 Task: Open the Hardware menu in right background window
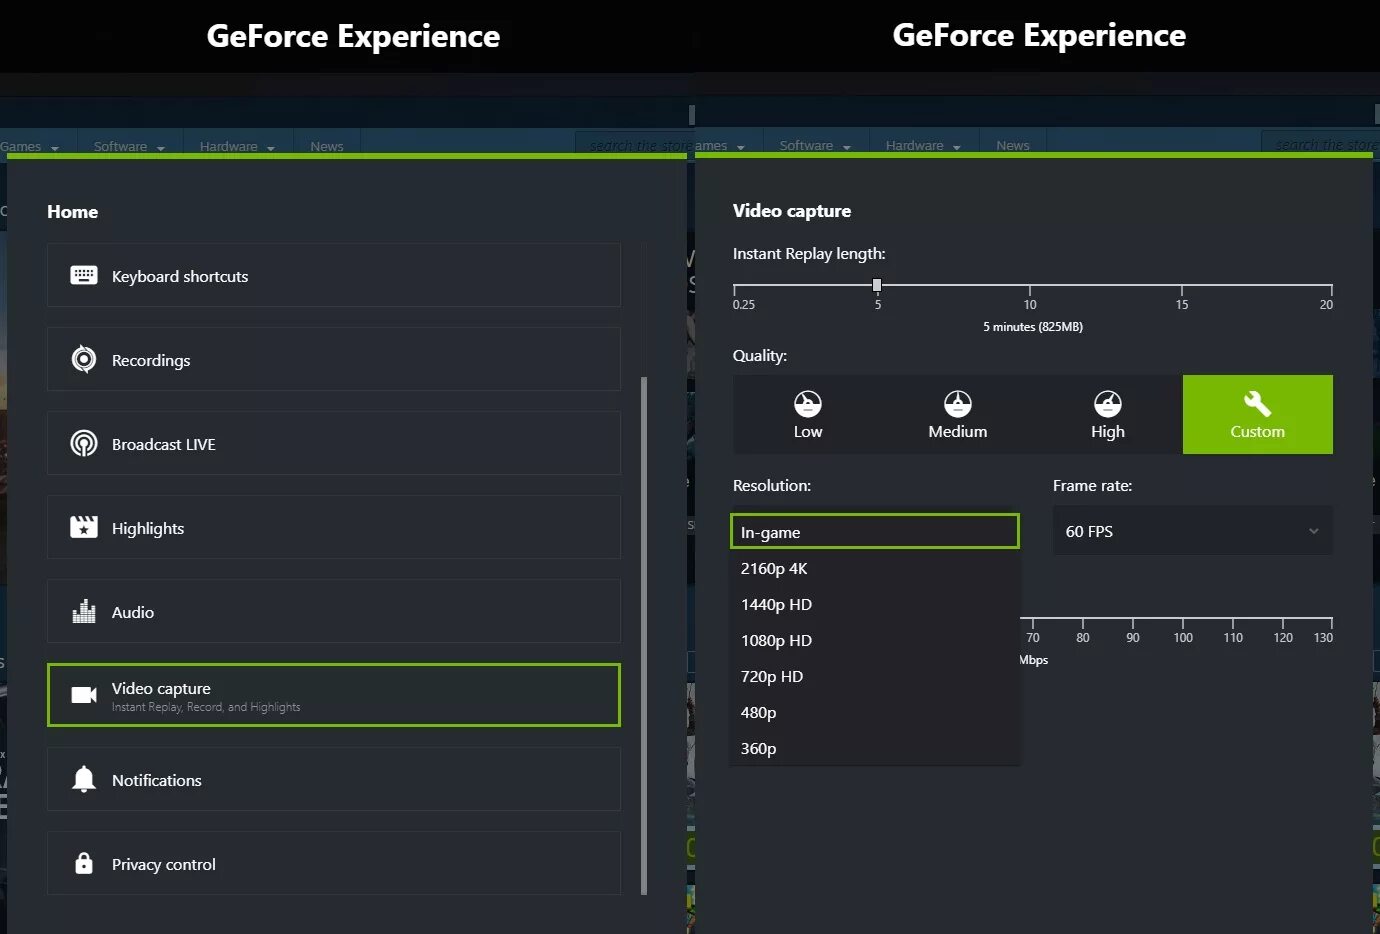tap(923, 145)
